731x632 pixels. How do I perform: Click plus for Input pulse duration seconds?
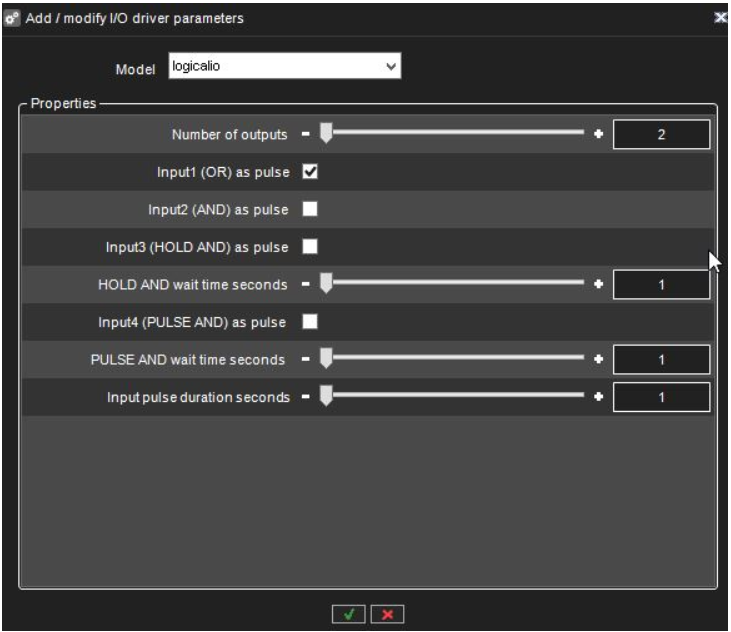(x=598, y=397)
